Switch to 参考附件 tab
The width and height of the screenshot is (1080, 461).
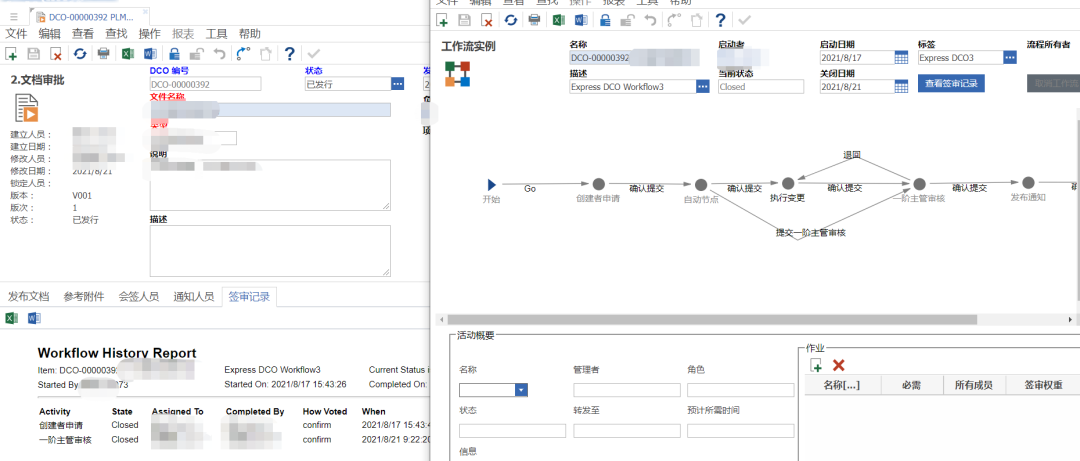coord(84,297)
